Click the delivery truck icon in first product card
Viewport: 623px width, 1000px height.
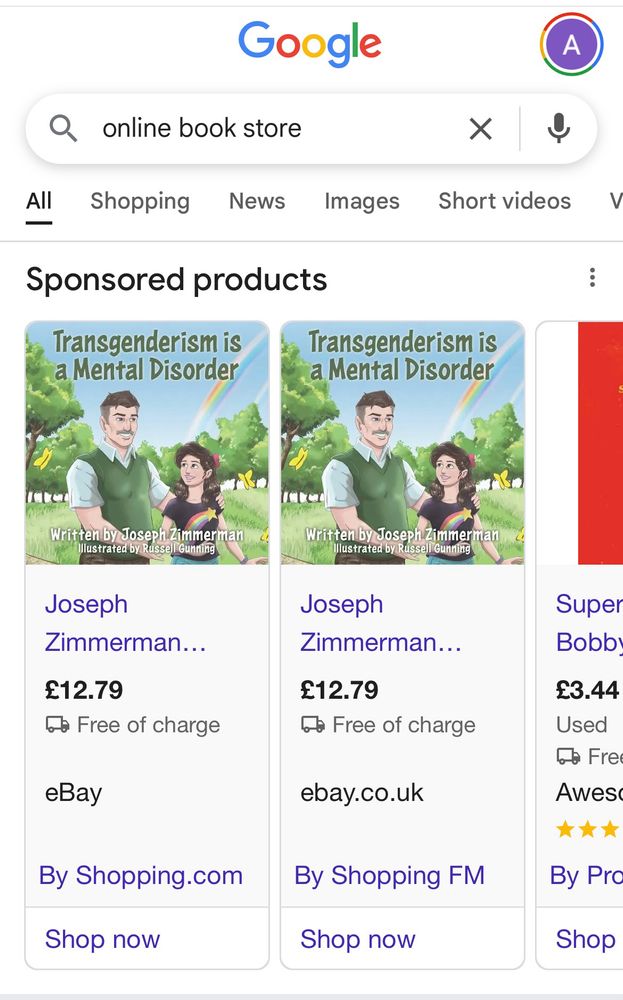click(x=57, y=724)
